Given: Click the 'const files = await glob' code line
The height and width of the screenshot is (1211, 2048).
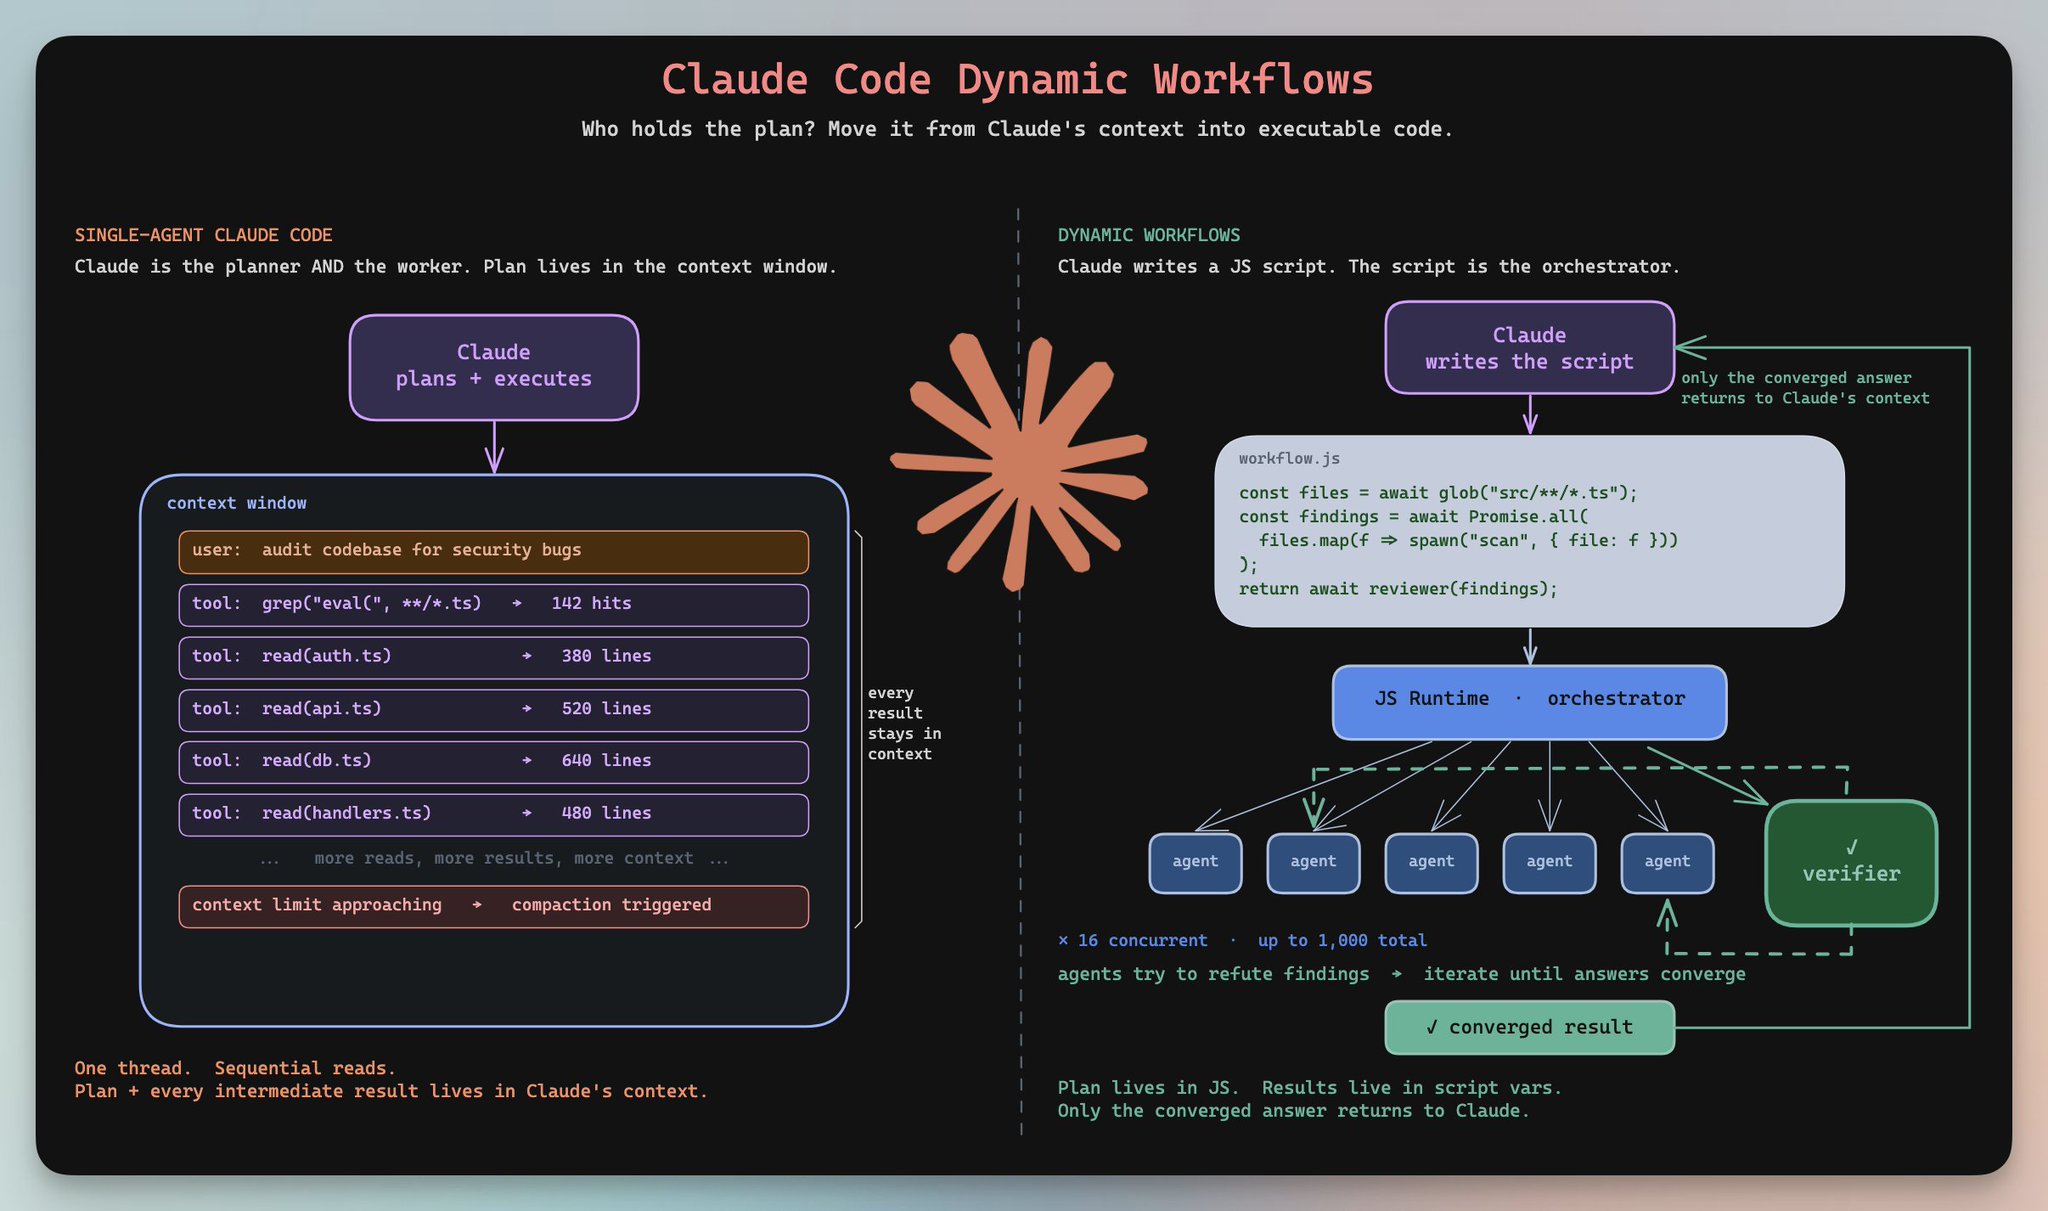Looking at the screenshot, I should (1438, 493).
